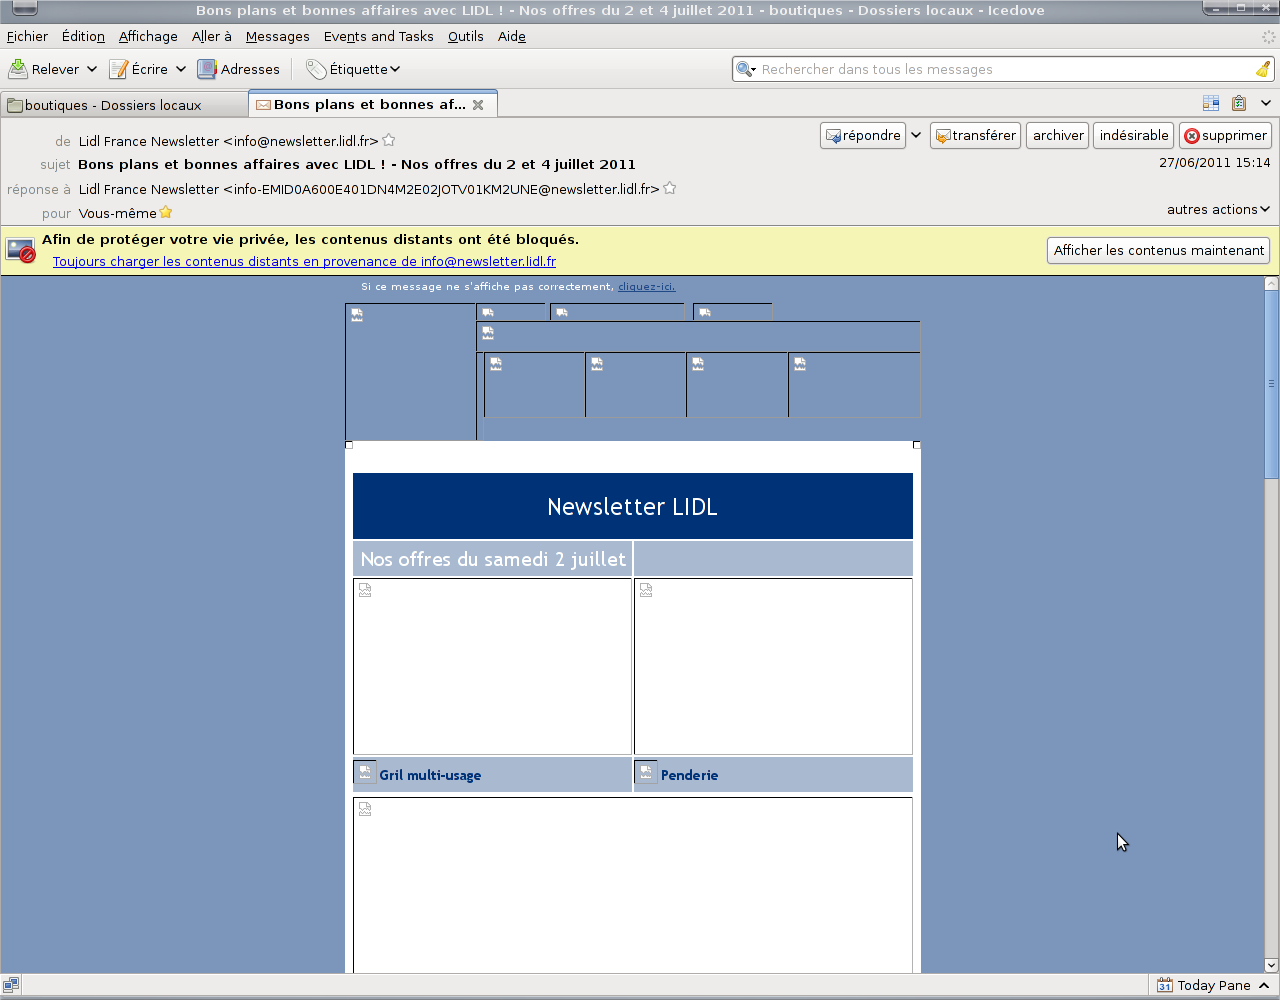Mark message as indésirable
Image resolution: width=1280 pixels, height=1000 pixels.
1134,135
